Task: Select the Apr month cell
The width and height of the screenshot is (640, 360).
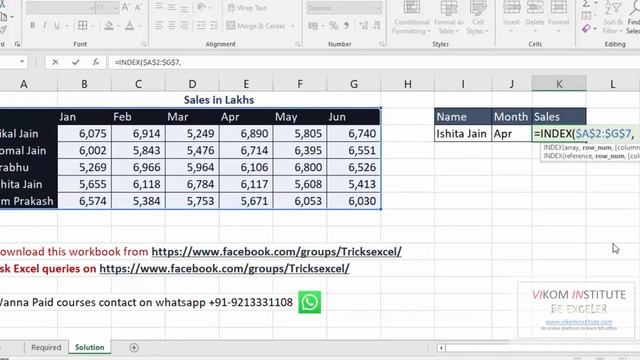Action: pos(512,134)
